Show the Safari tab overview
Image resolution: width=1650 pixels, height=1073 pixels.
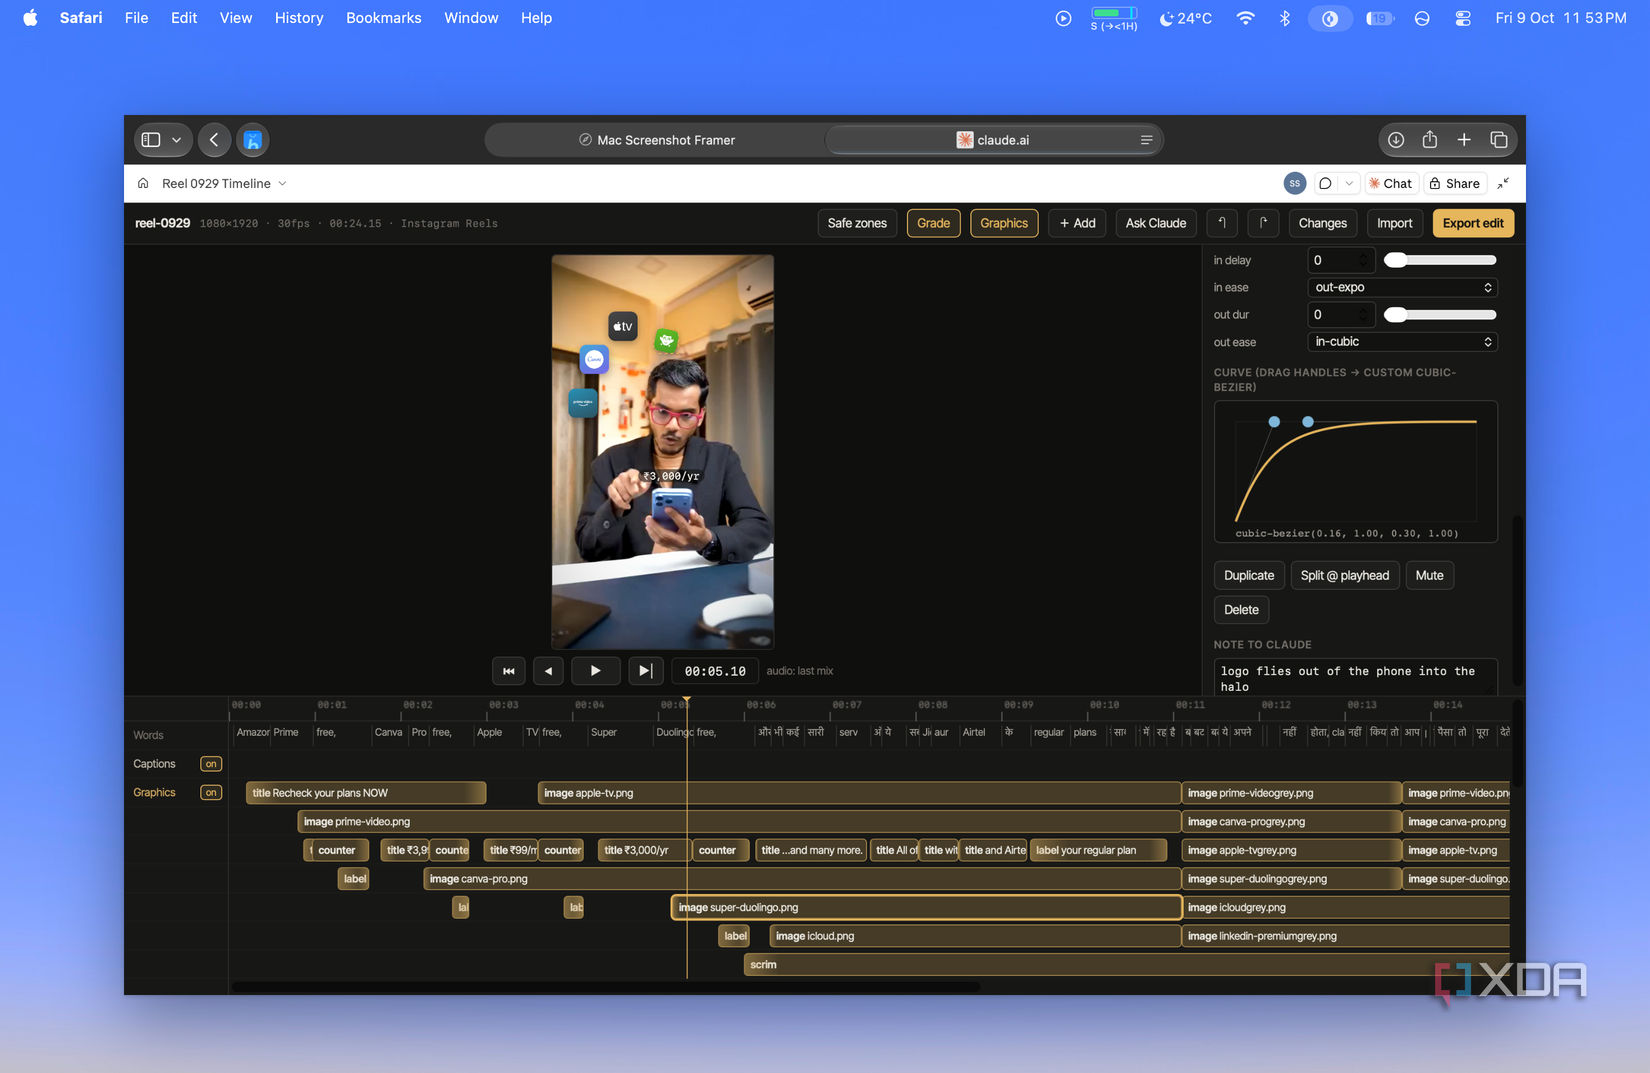click(1498, 140)
